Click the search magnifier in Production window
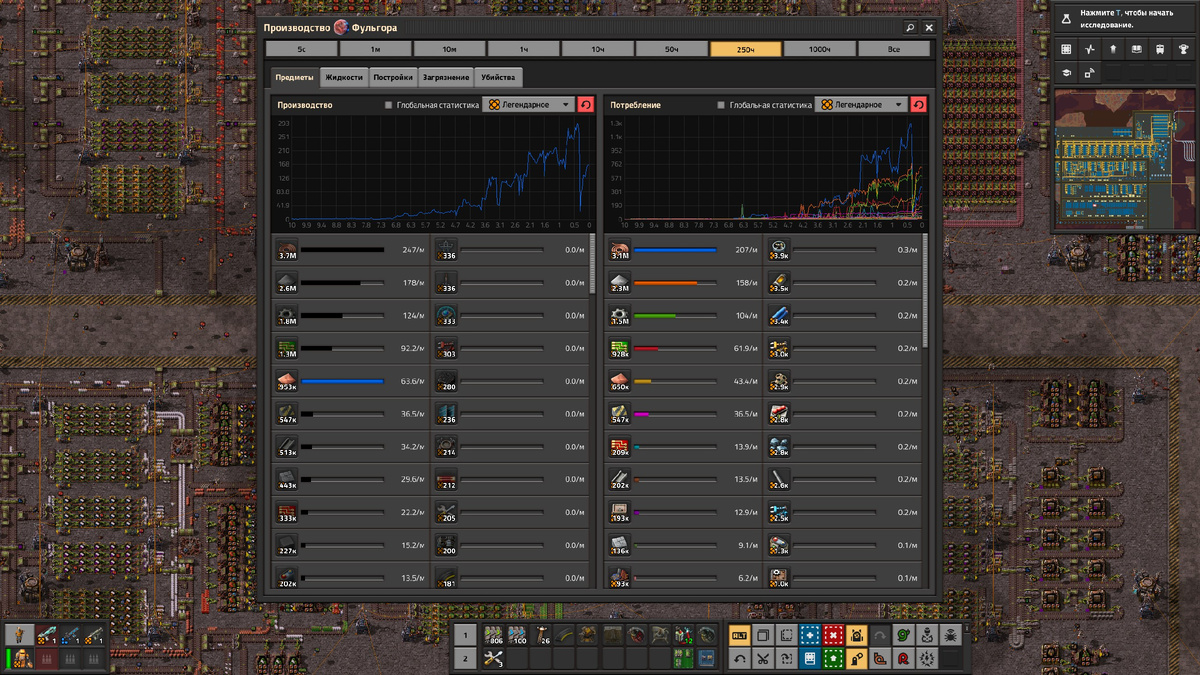 pyautogui.click(x=910, y=28)
